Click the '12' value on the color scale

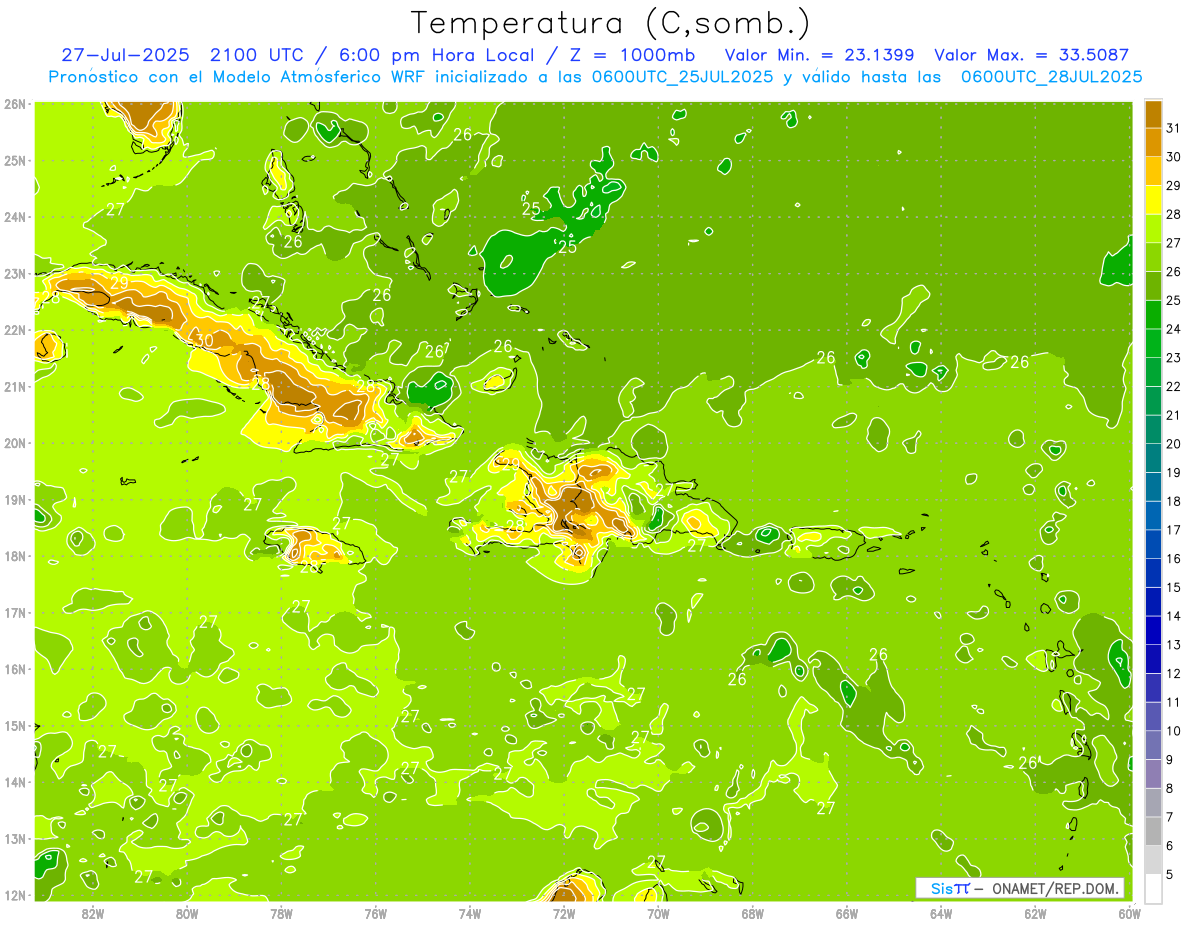(x=1173, y=674)
